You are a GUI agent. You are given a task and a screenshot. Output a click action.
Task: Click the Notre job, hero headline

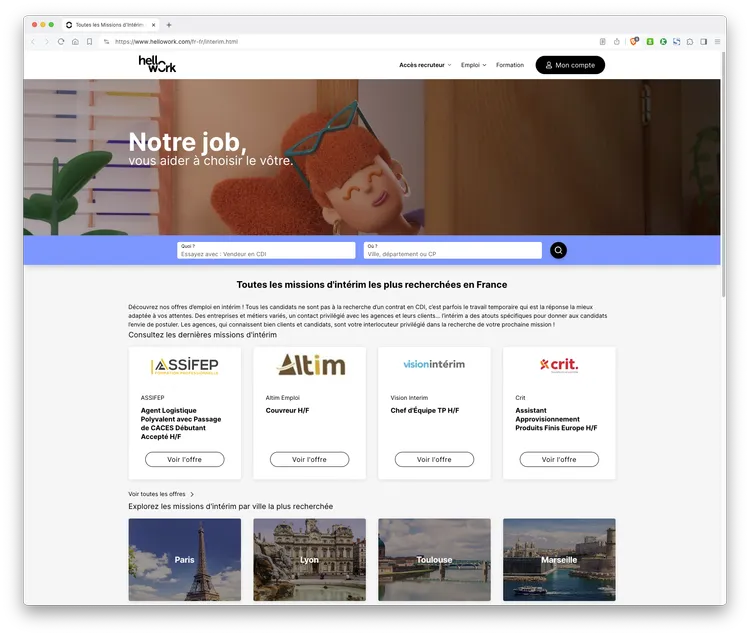[x=188, y=142]
